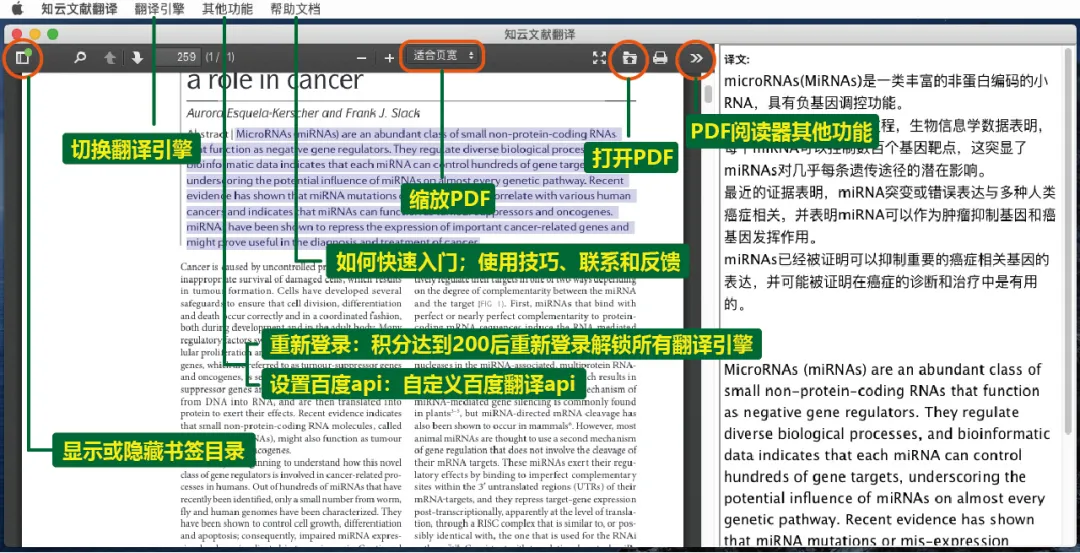Click the '译文:' label in translation panel
Screen dimensions: 1080x553
(x=737, y=60)
